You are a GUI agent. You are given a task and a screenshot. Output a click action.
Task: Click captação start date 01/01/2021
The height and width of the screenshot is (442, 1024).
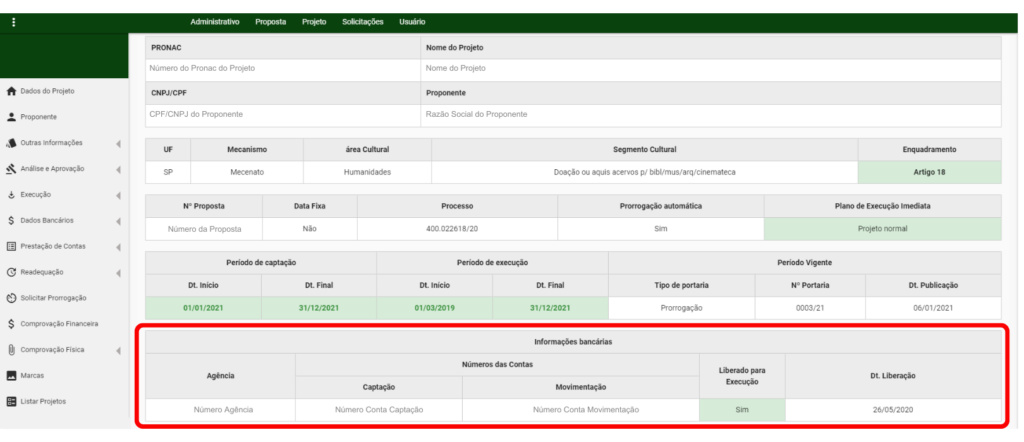click(203, 308)
